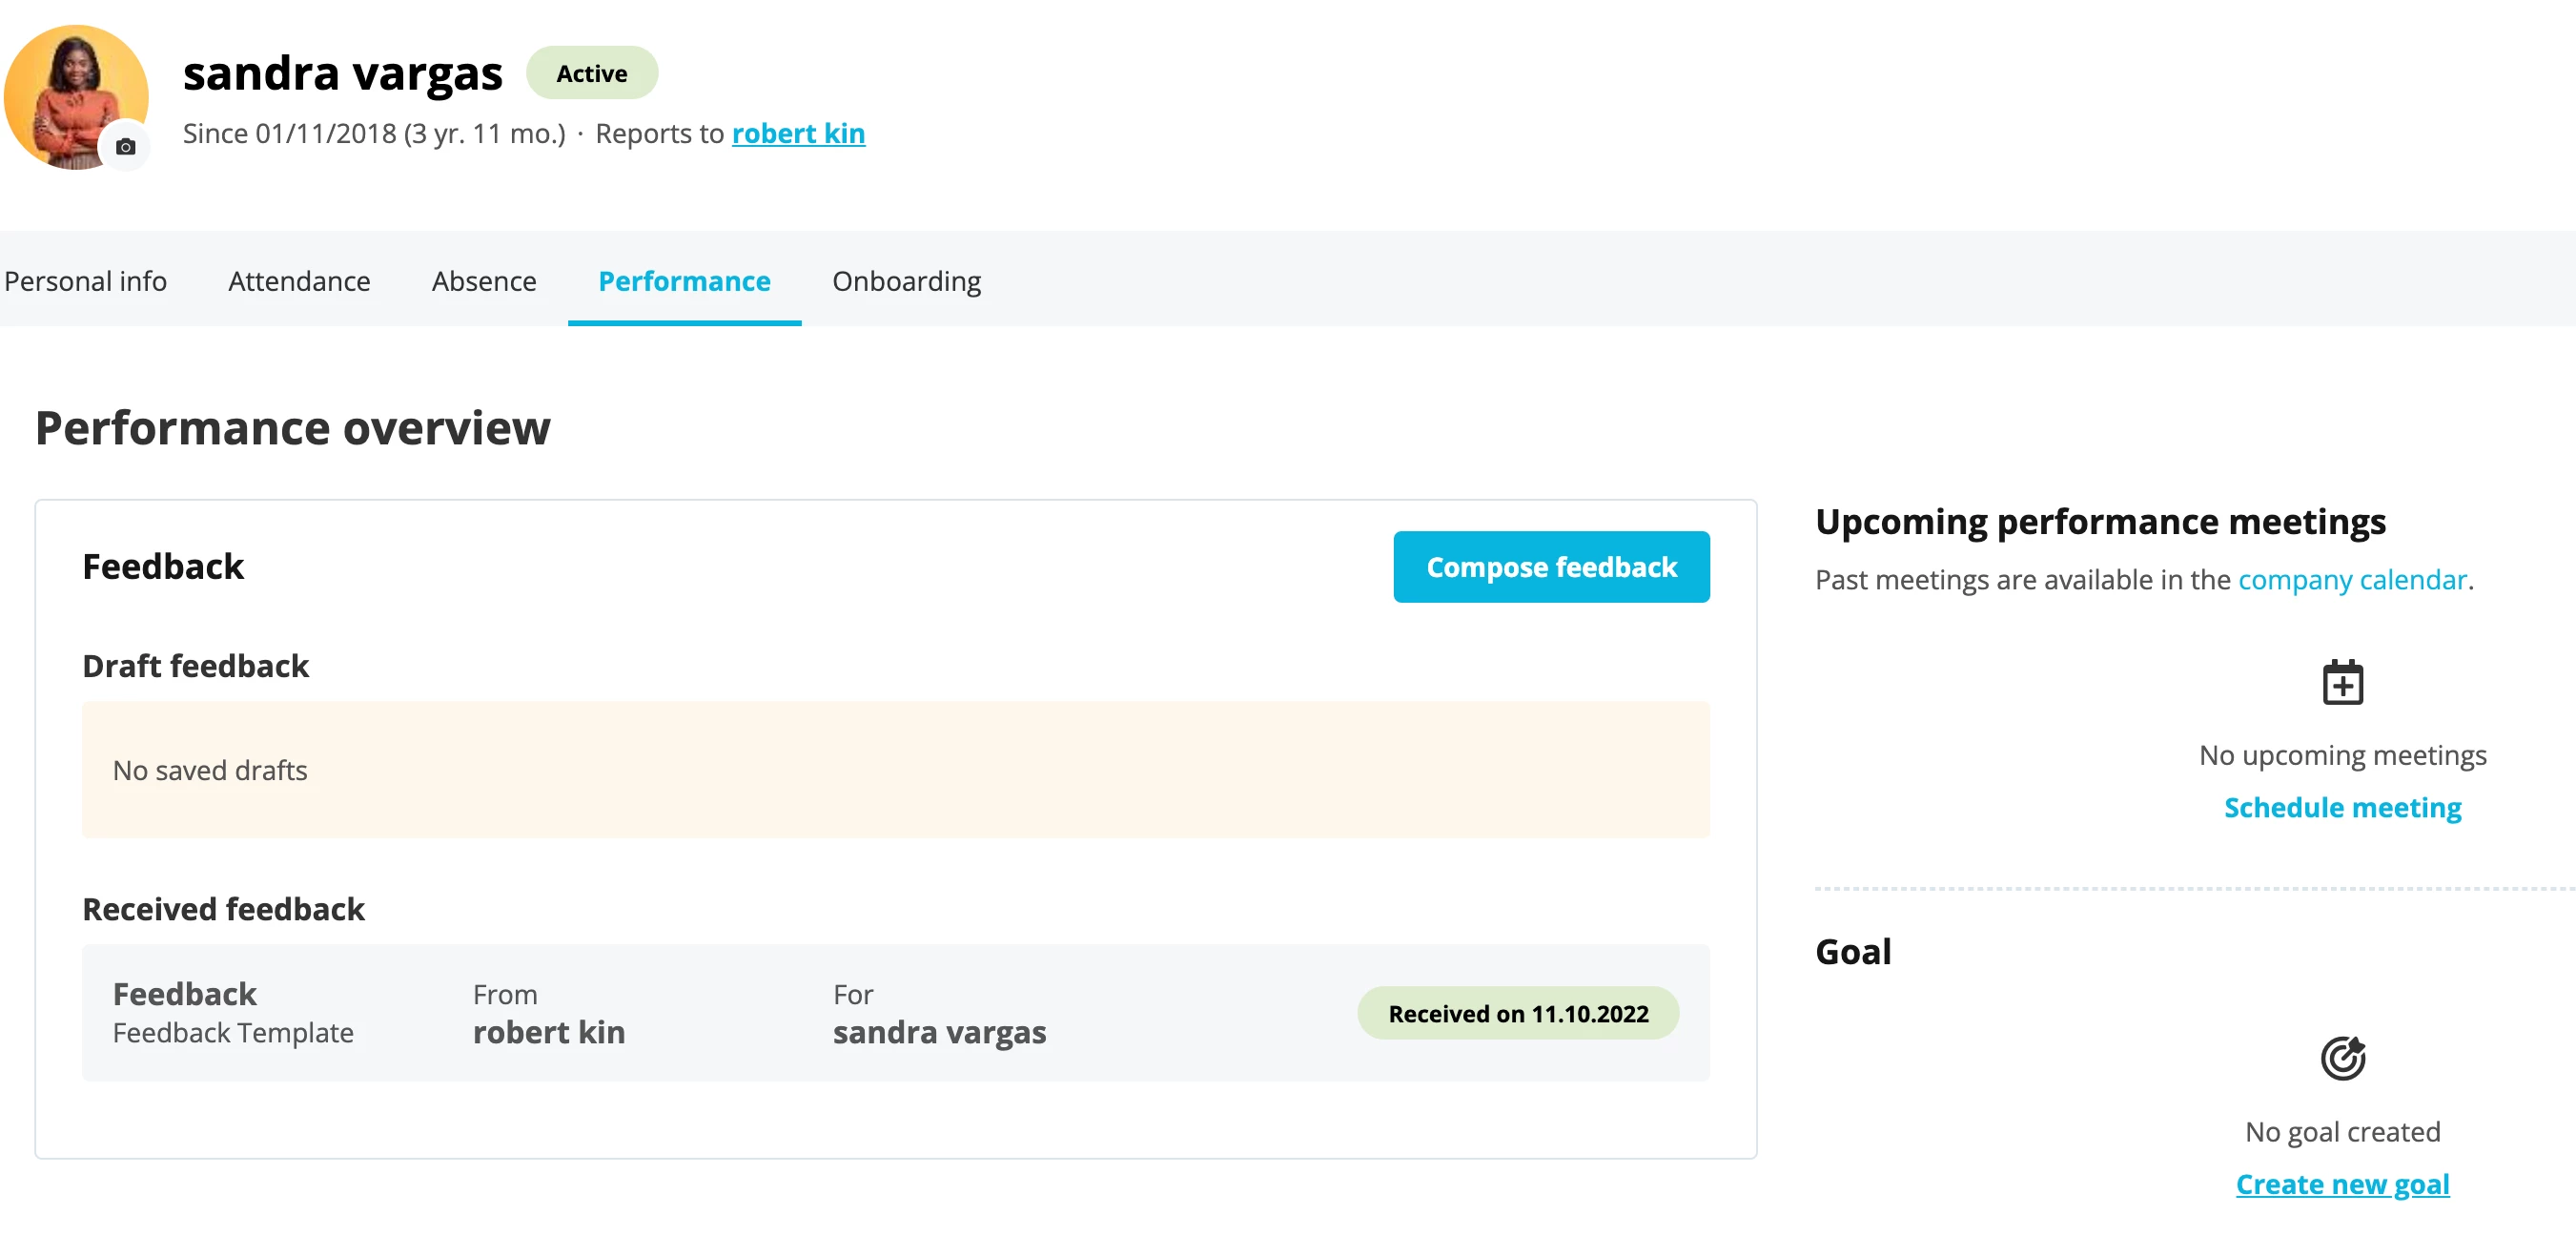Open the Onboarding tab
This screenshot has height=1236, width=2576.
(906, 281)
